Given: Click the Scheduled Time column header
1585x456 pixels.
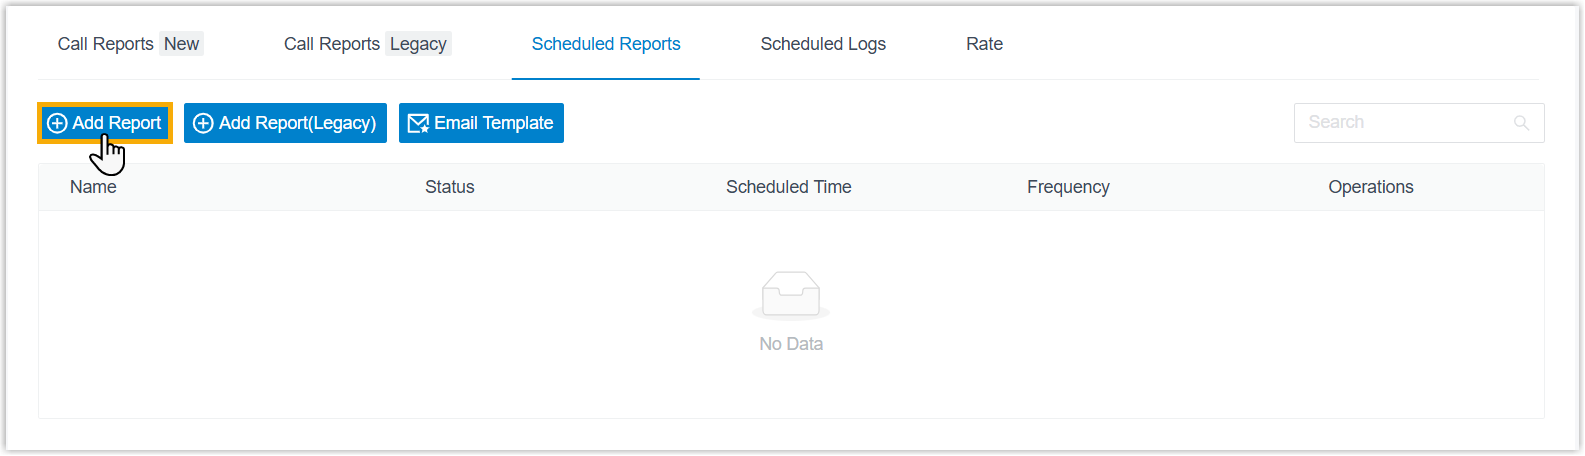Looking at the screenshot, I should (x=789, y=187).
